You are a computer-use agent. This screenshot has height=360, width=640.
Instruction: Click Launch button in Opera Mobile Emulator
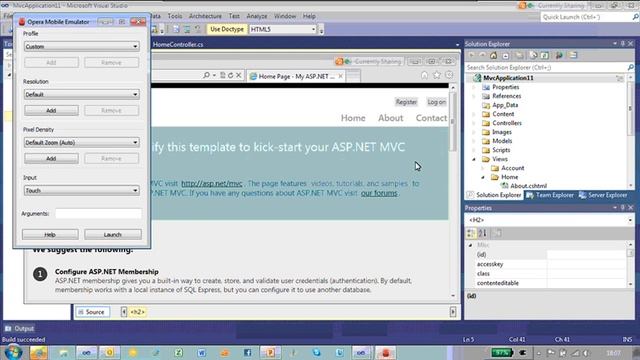click(113, 235)
